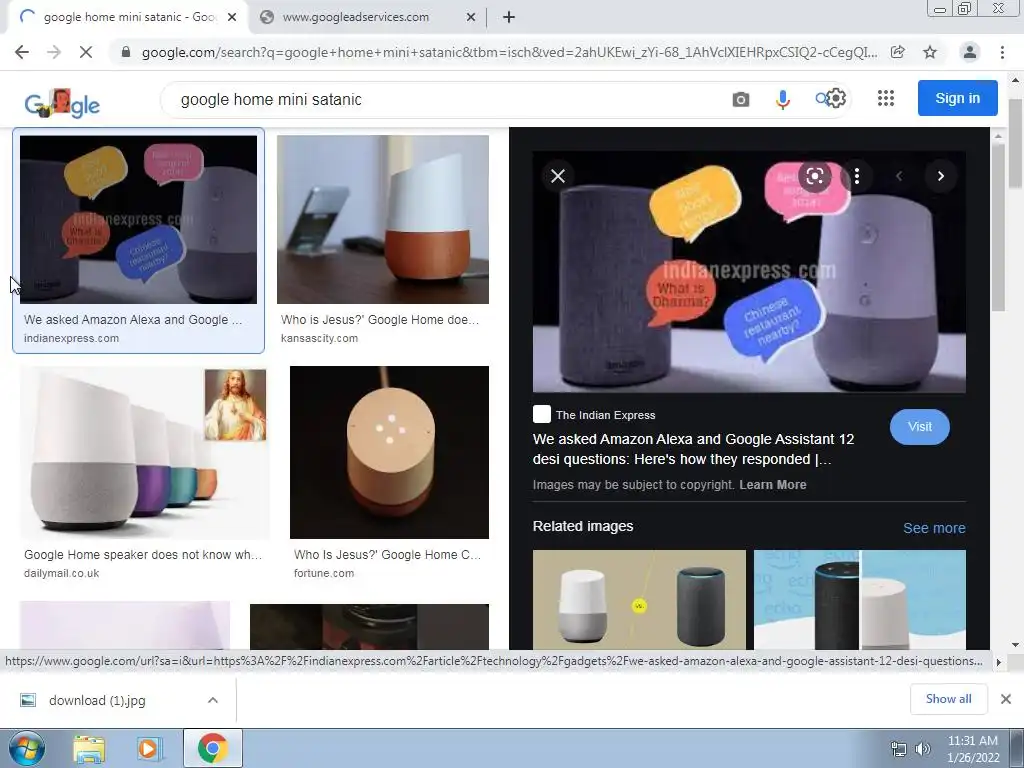Screen dimensions: 1024x768
Task: Open fortune.com Google Home image
Action: coord(389,452)
